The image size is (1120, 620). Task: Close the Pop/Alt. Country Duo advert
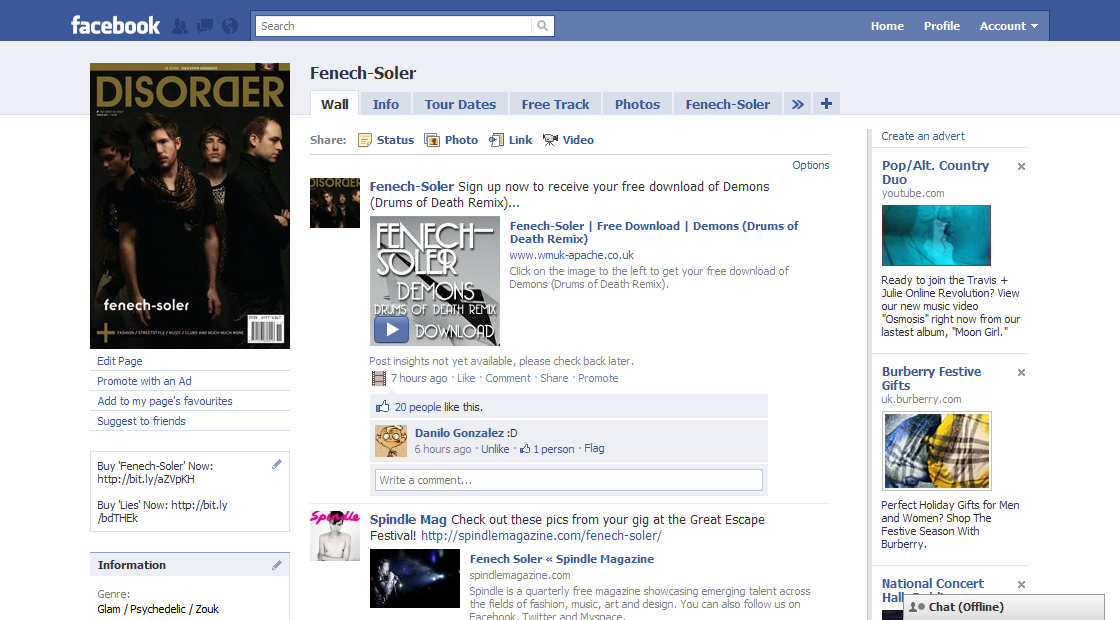point(1021,166)
